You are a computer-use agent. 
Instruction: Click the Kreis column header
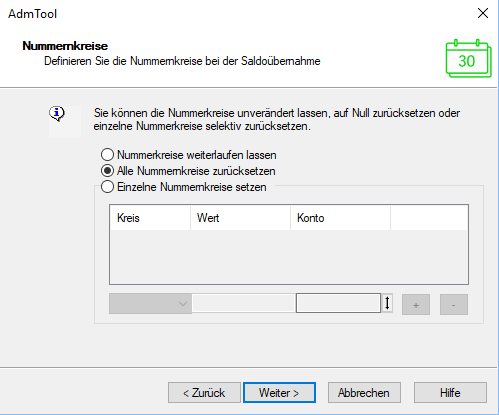tap(150, 218)
